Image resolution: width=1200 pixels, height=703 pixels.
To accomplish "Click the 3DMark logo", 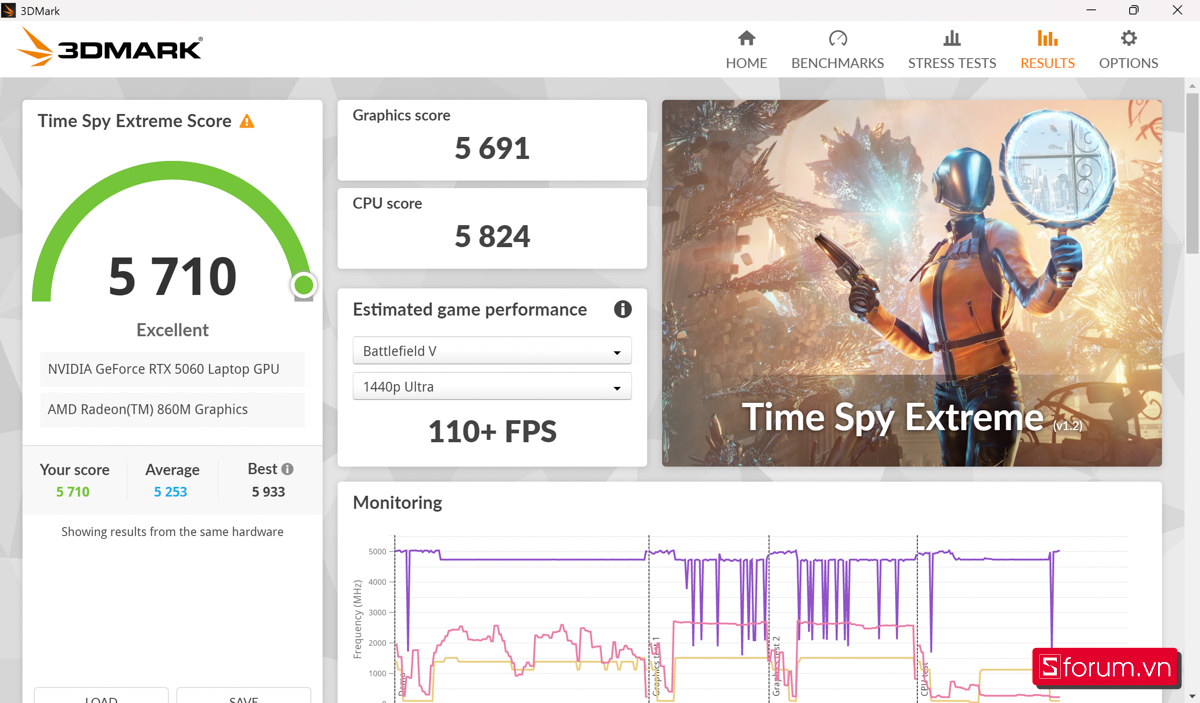I will coord(110,47).
